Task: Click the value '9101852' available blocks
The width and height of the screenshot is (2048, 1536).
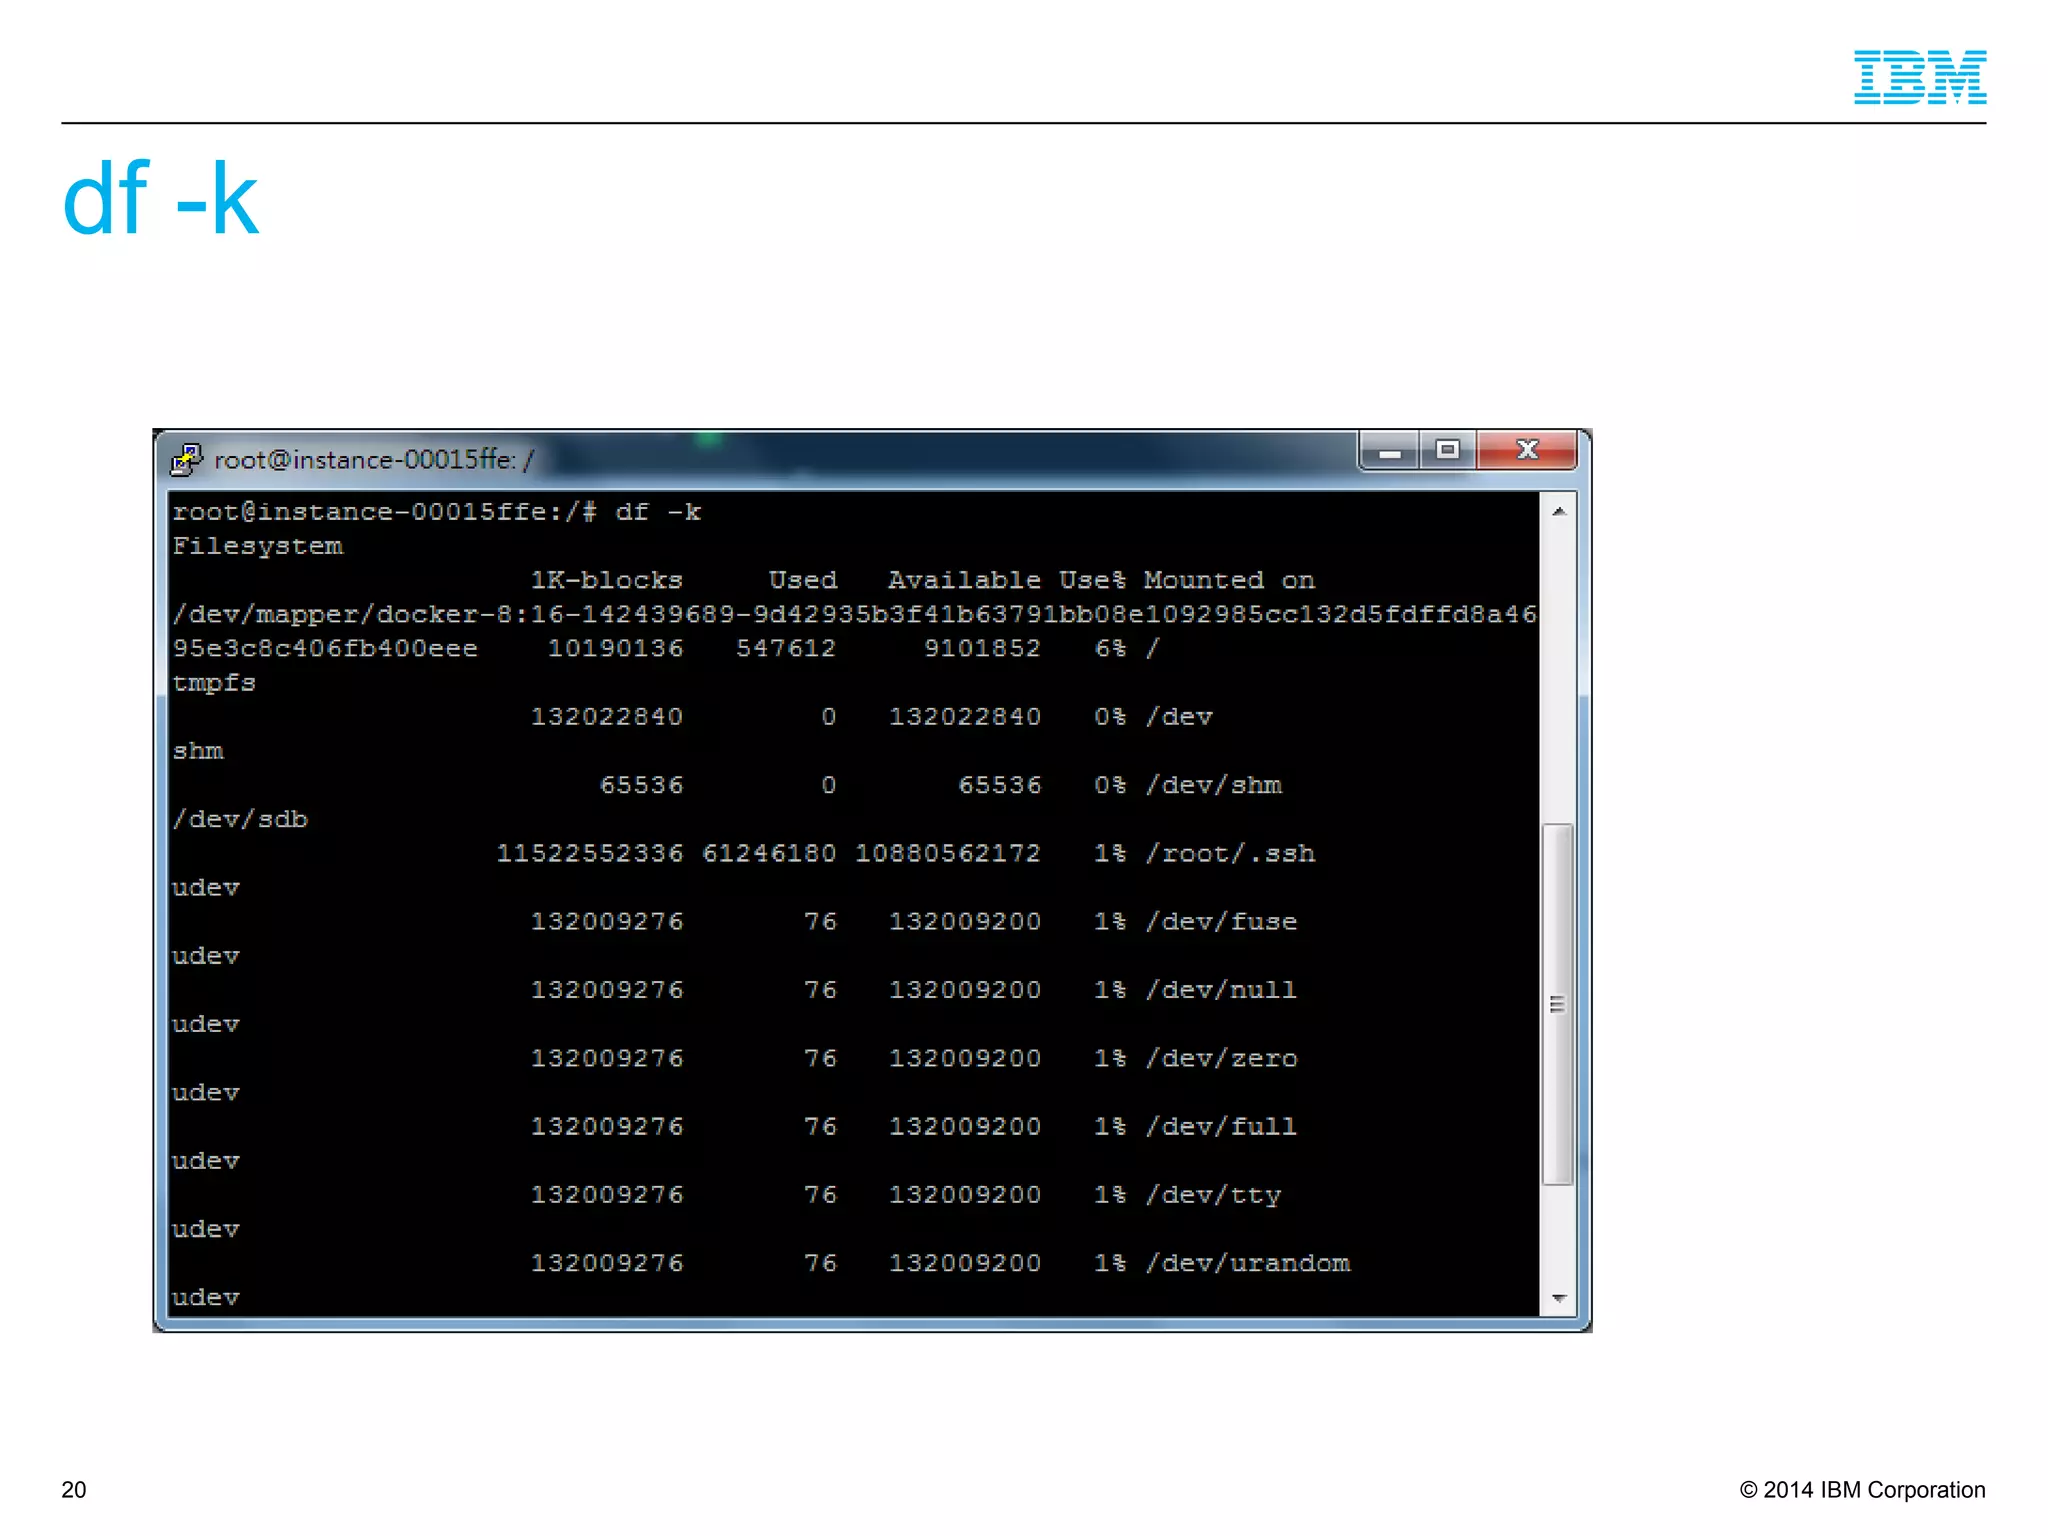Action: (982, 648)
